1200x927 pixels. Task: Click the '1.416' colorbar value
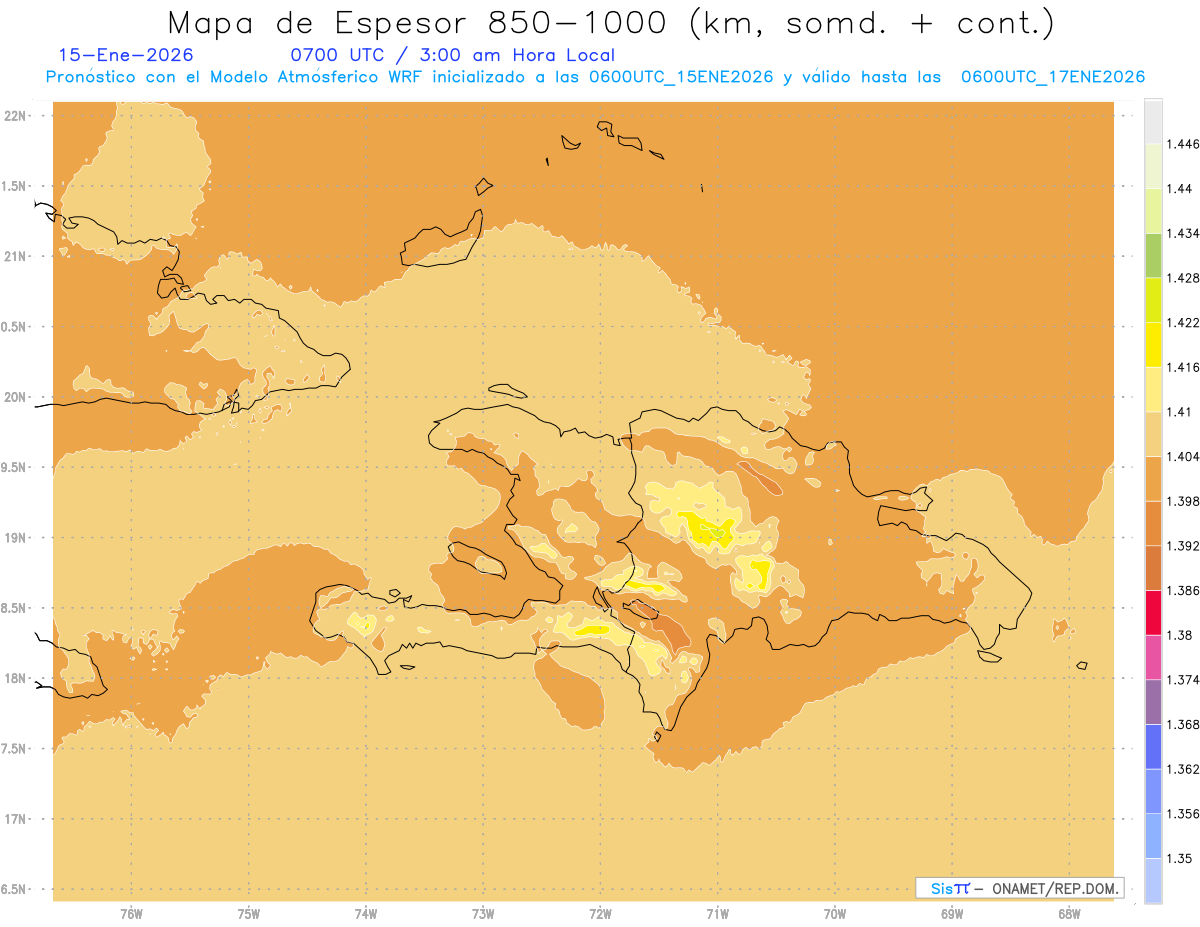tap(1182, 367)
